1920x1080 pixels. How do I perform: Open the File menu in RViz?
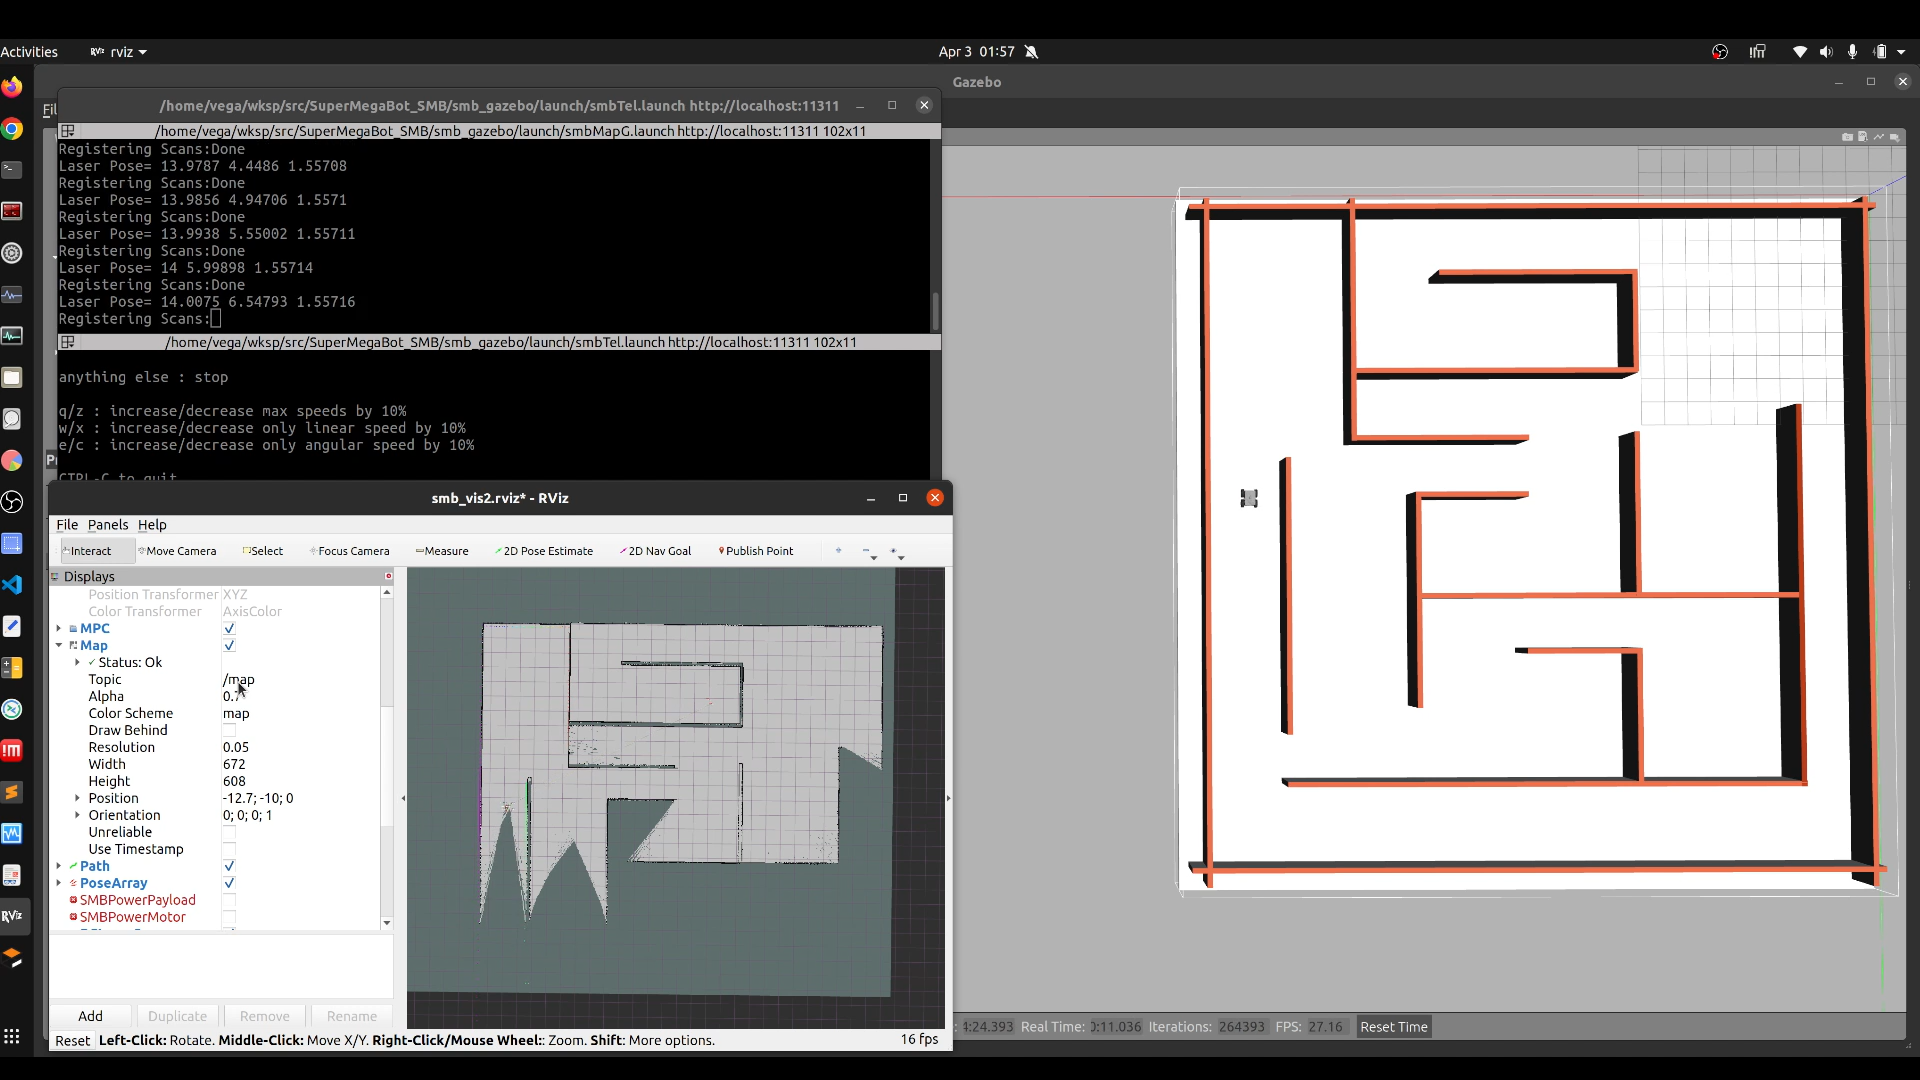point(67,525)
